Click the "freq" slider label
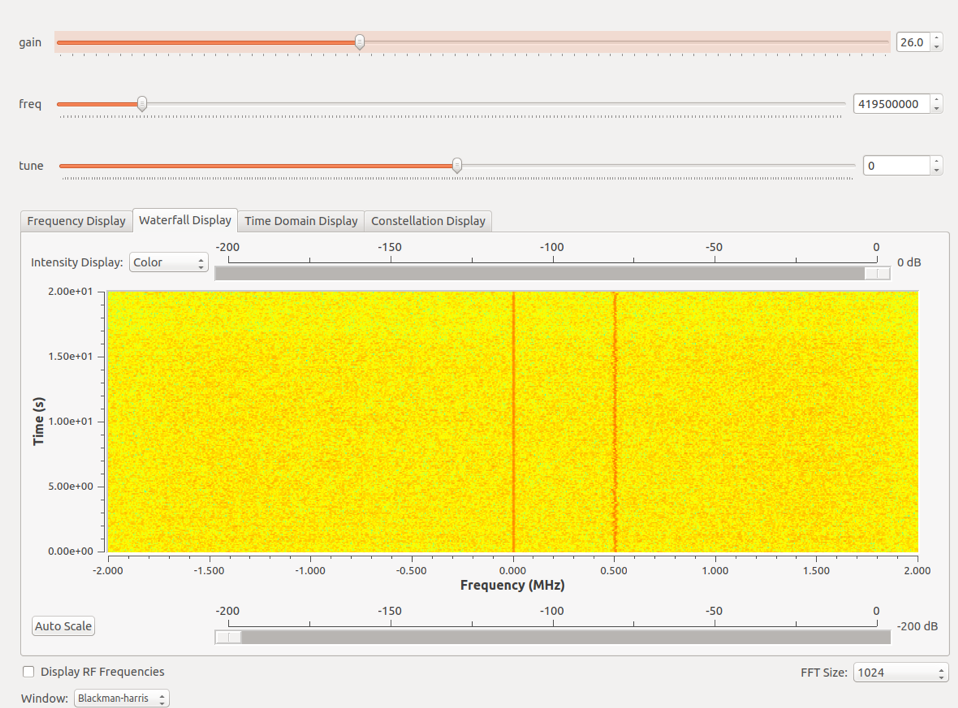 pos(30,104)
